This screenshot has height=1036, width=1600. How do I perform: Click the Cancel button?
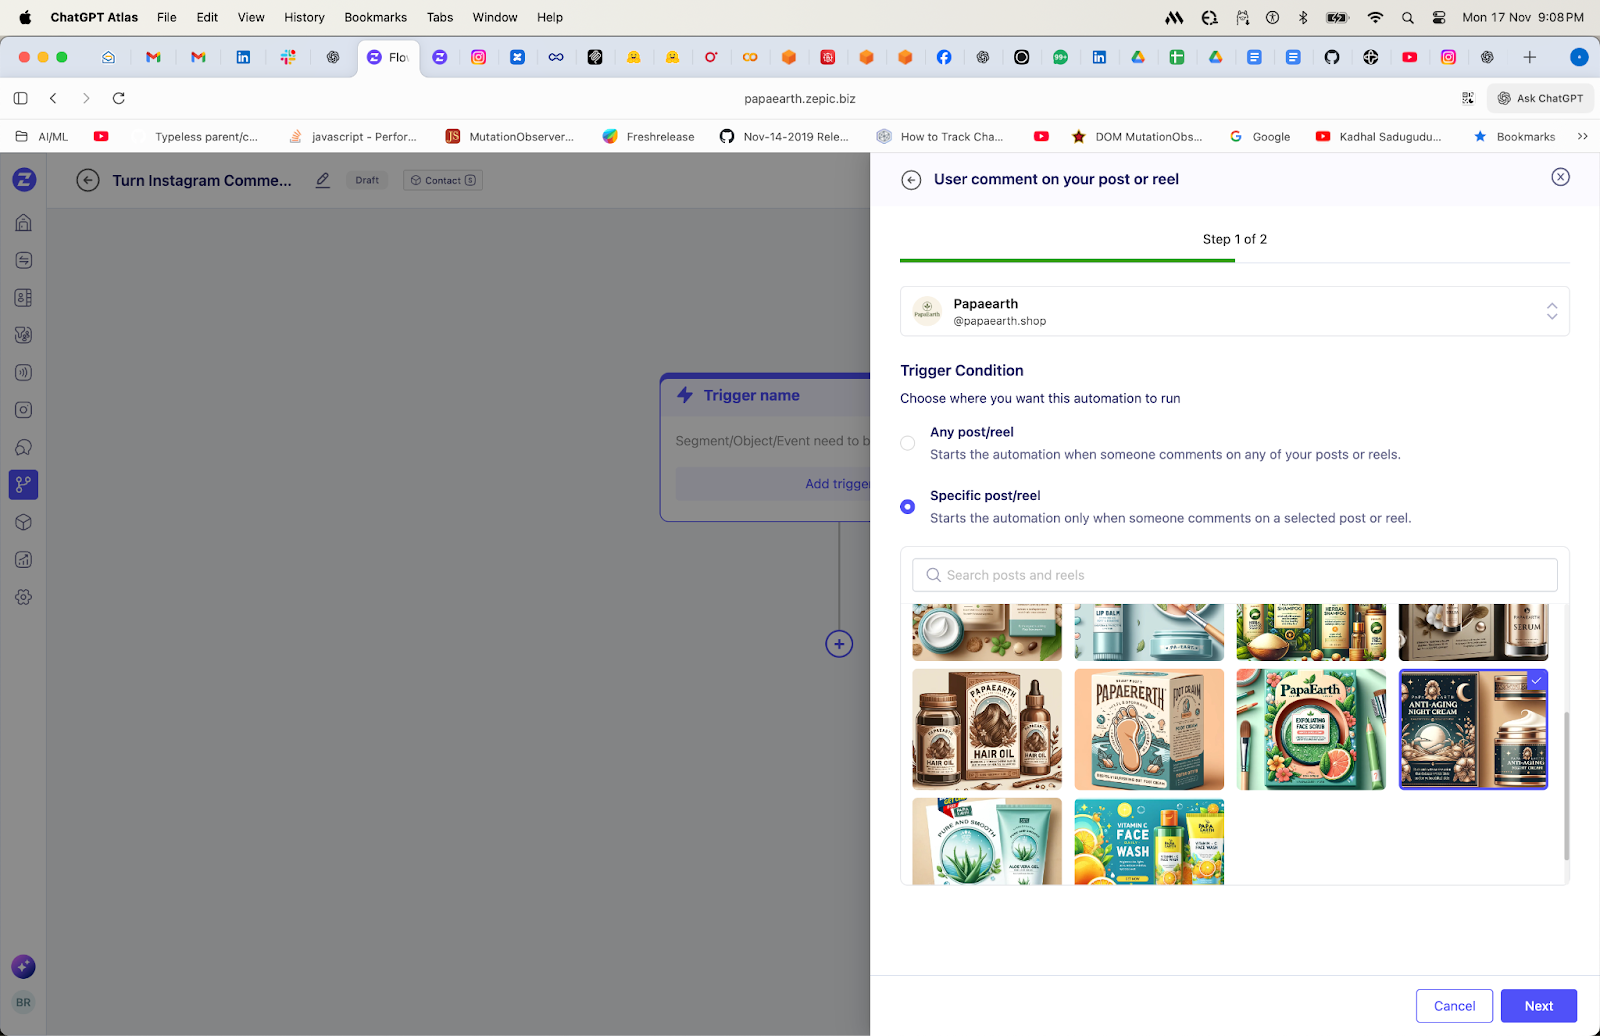pos(1454,1006)
